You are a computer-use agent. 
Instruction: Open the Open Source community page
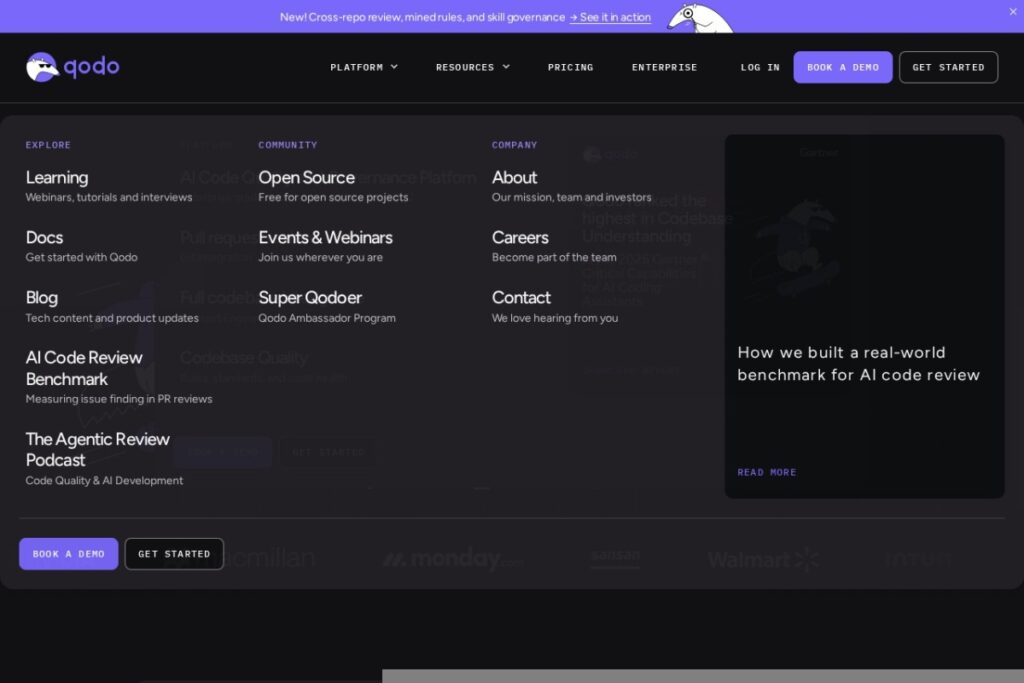306,178
